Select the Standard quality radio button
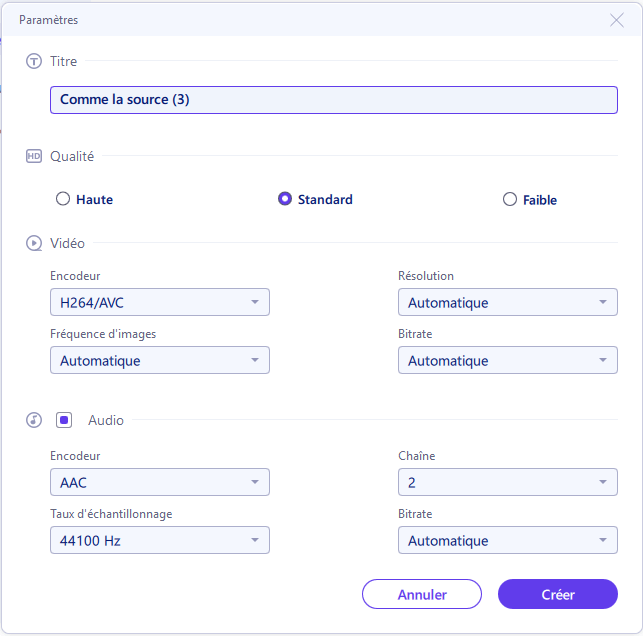643x636 pixels. pyautogui.click(x=285, y=199)
